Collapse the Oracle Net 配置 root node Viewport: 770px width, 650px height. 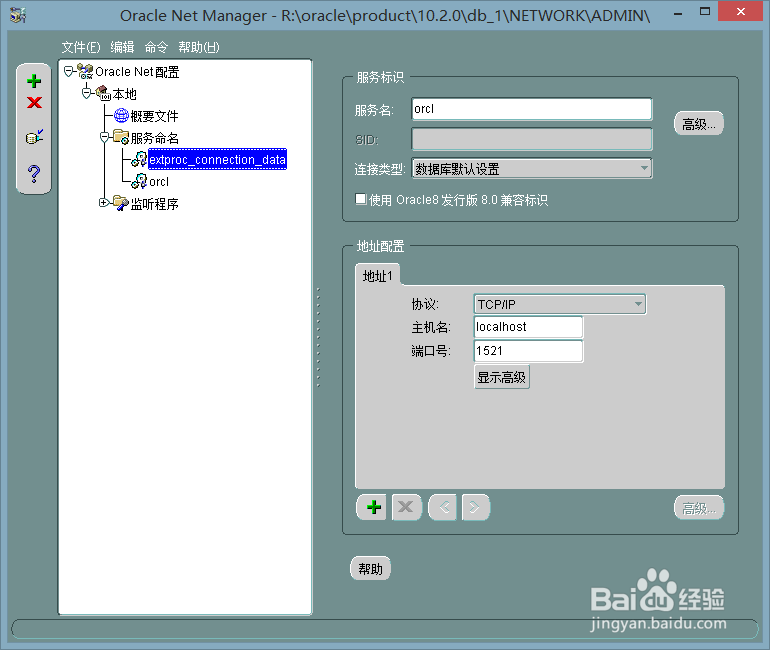click(69, 72)
